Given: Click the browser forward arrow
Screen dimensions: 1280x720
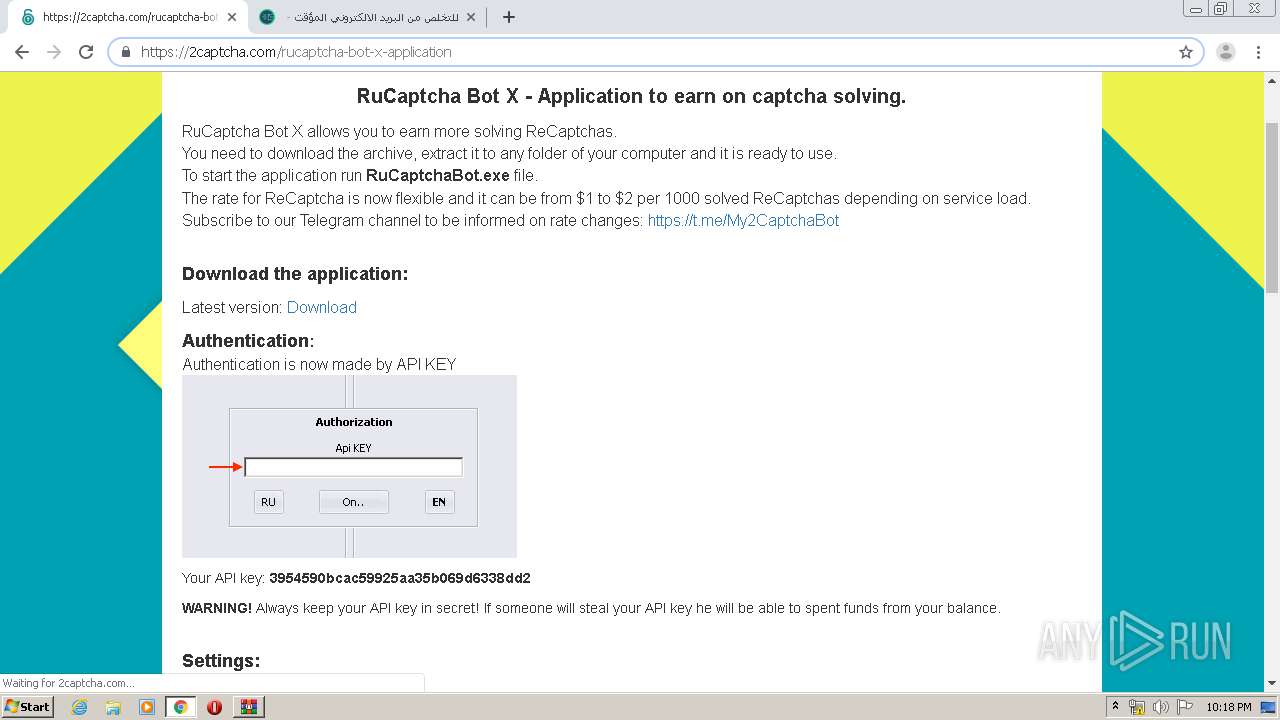Looking at the screenshot, I should tap(54, 52).
